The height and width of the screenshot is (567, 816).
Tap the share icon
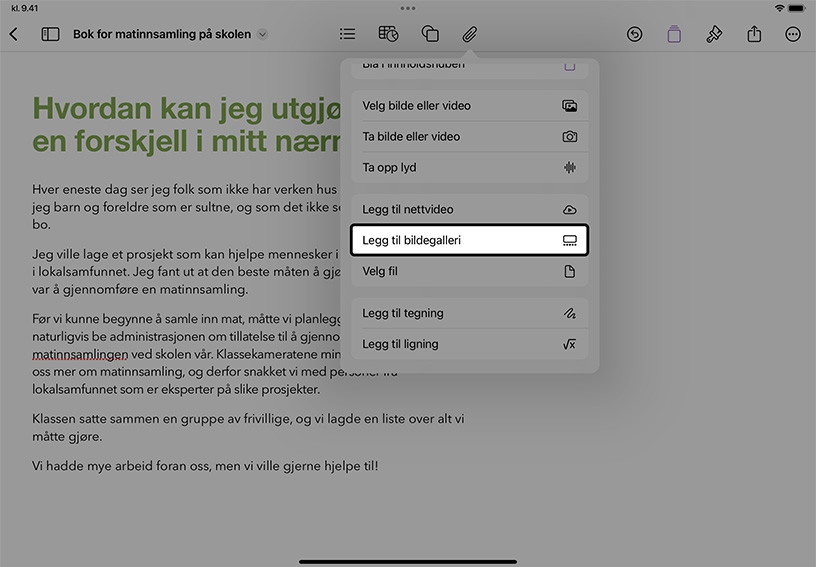click(x=754, y=34)
